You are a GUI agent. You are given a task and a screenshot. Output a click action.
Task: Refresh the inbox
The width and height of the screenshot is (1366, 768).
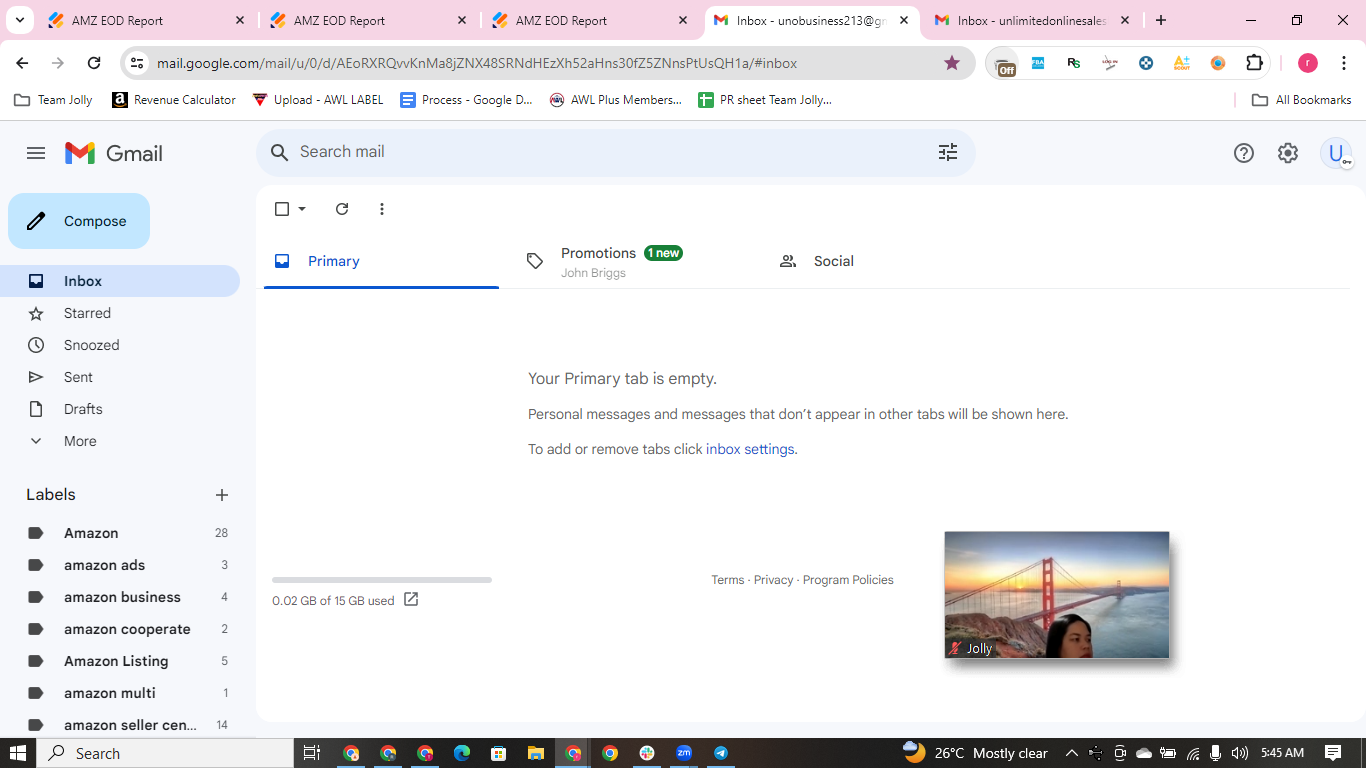pyautogui.click(x=342, y=209)
